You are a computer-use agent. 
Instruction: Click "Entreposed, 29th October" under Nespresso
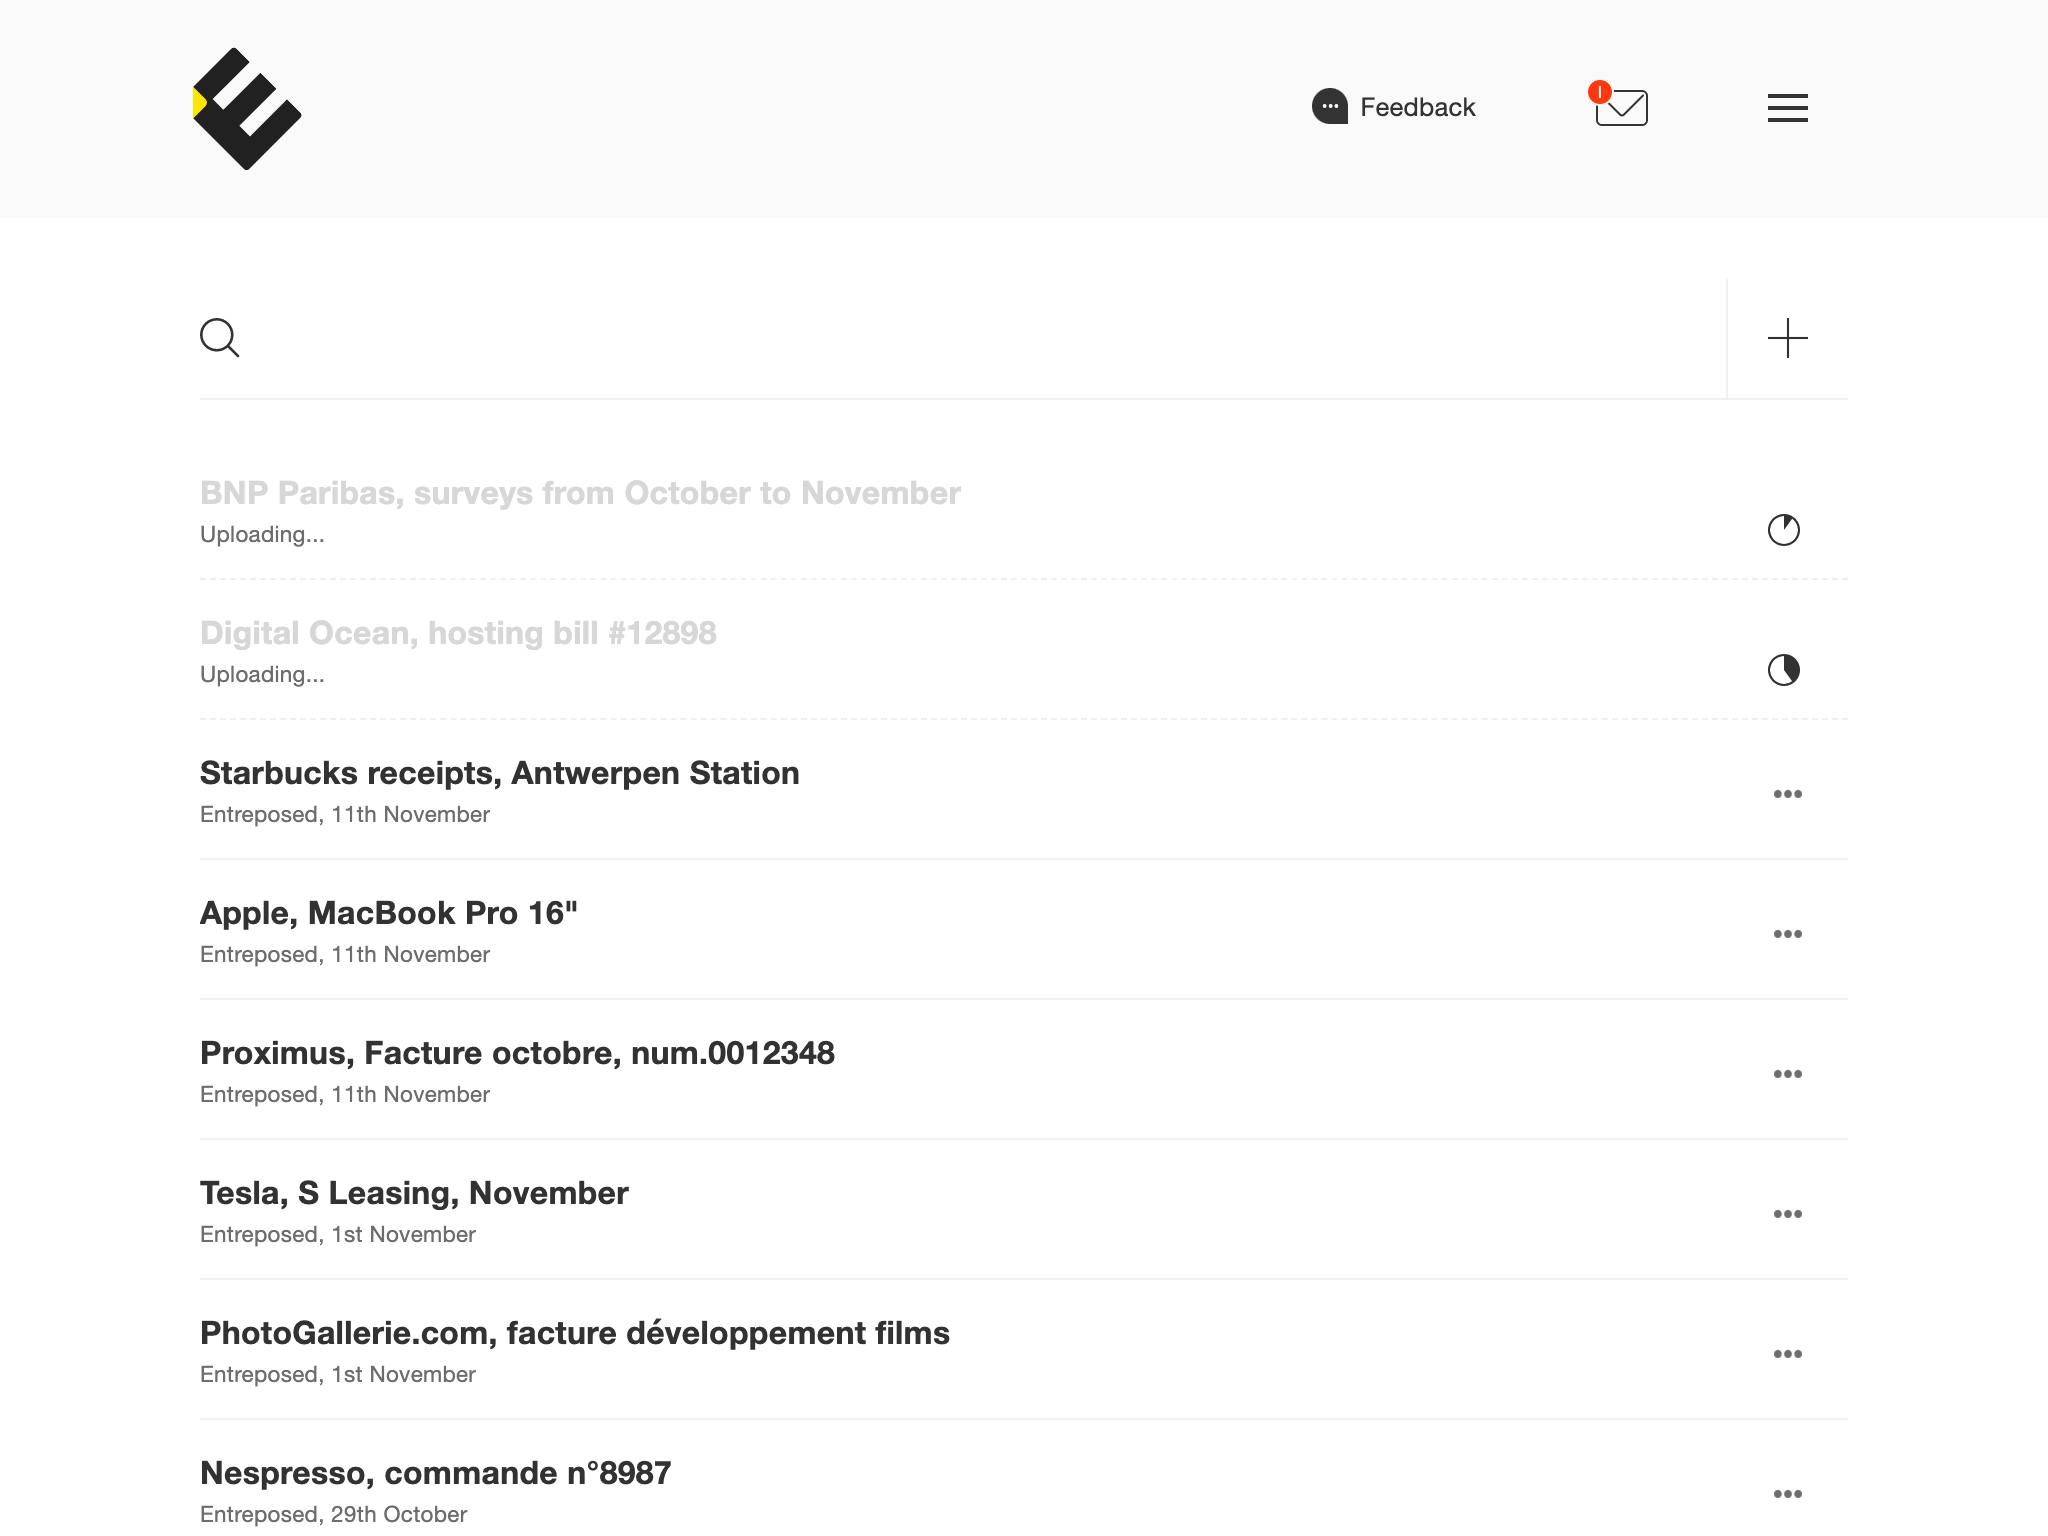point(333,1515)
